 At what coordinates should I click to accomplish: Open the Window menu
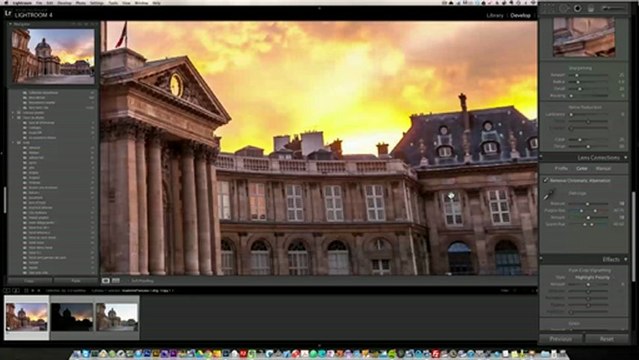pos(141,2)
